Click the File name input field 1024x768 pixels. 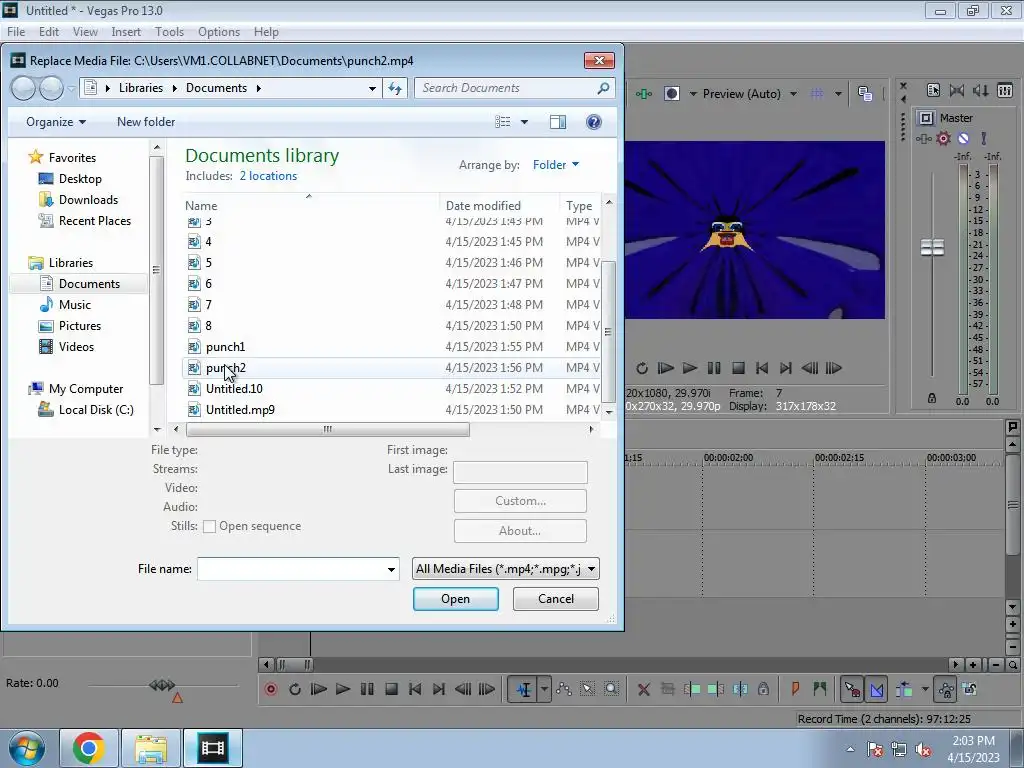coord(291,569)
